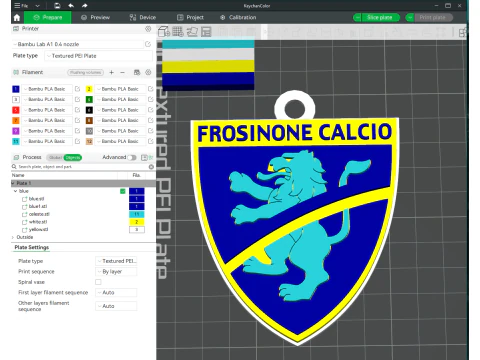Open filament settings gear icon
Screen dimensions: 480x360
[x=148, y=72]
